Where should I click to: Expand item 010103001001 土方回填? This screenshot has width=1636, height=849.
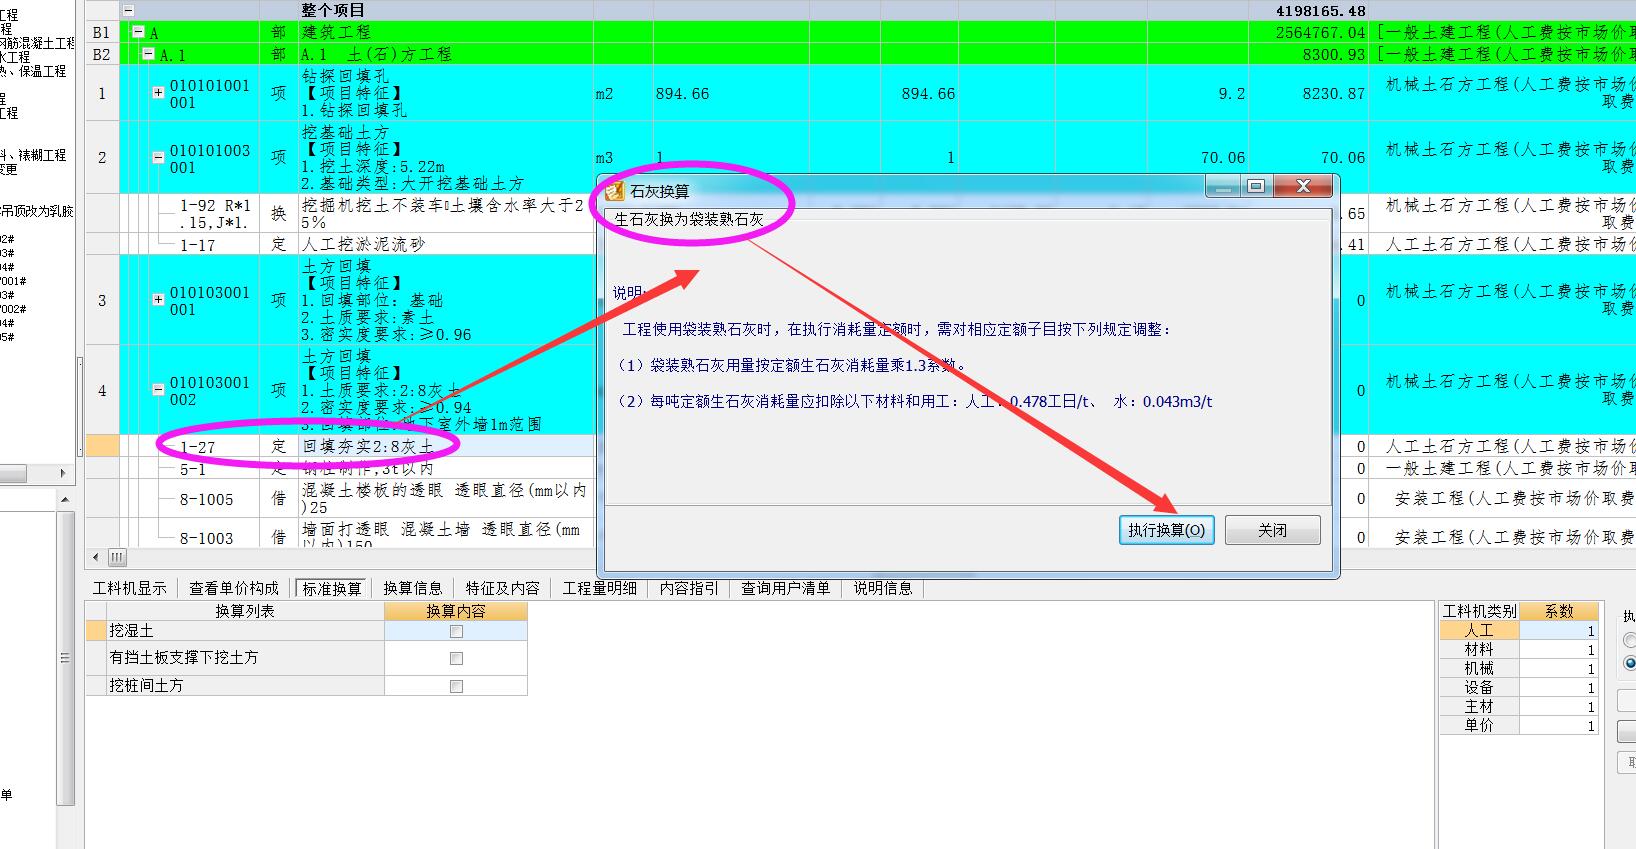158,300
